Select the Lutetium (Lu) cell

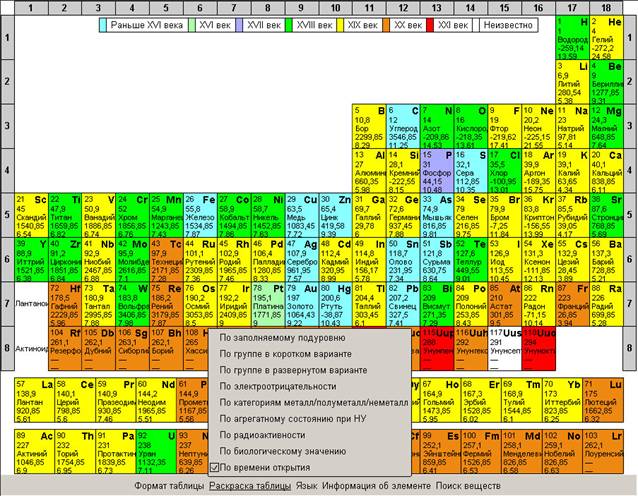coord(603,400)
